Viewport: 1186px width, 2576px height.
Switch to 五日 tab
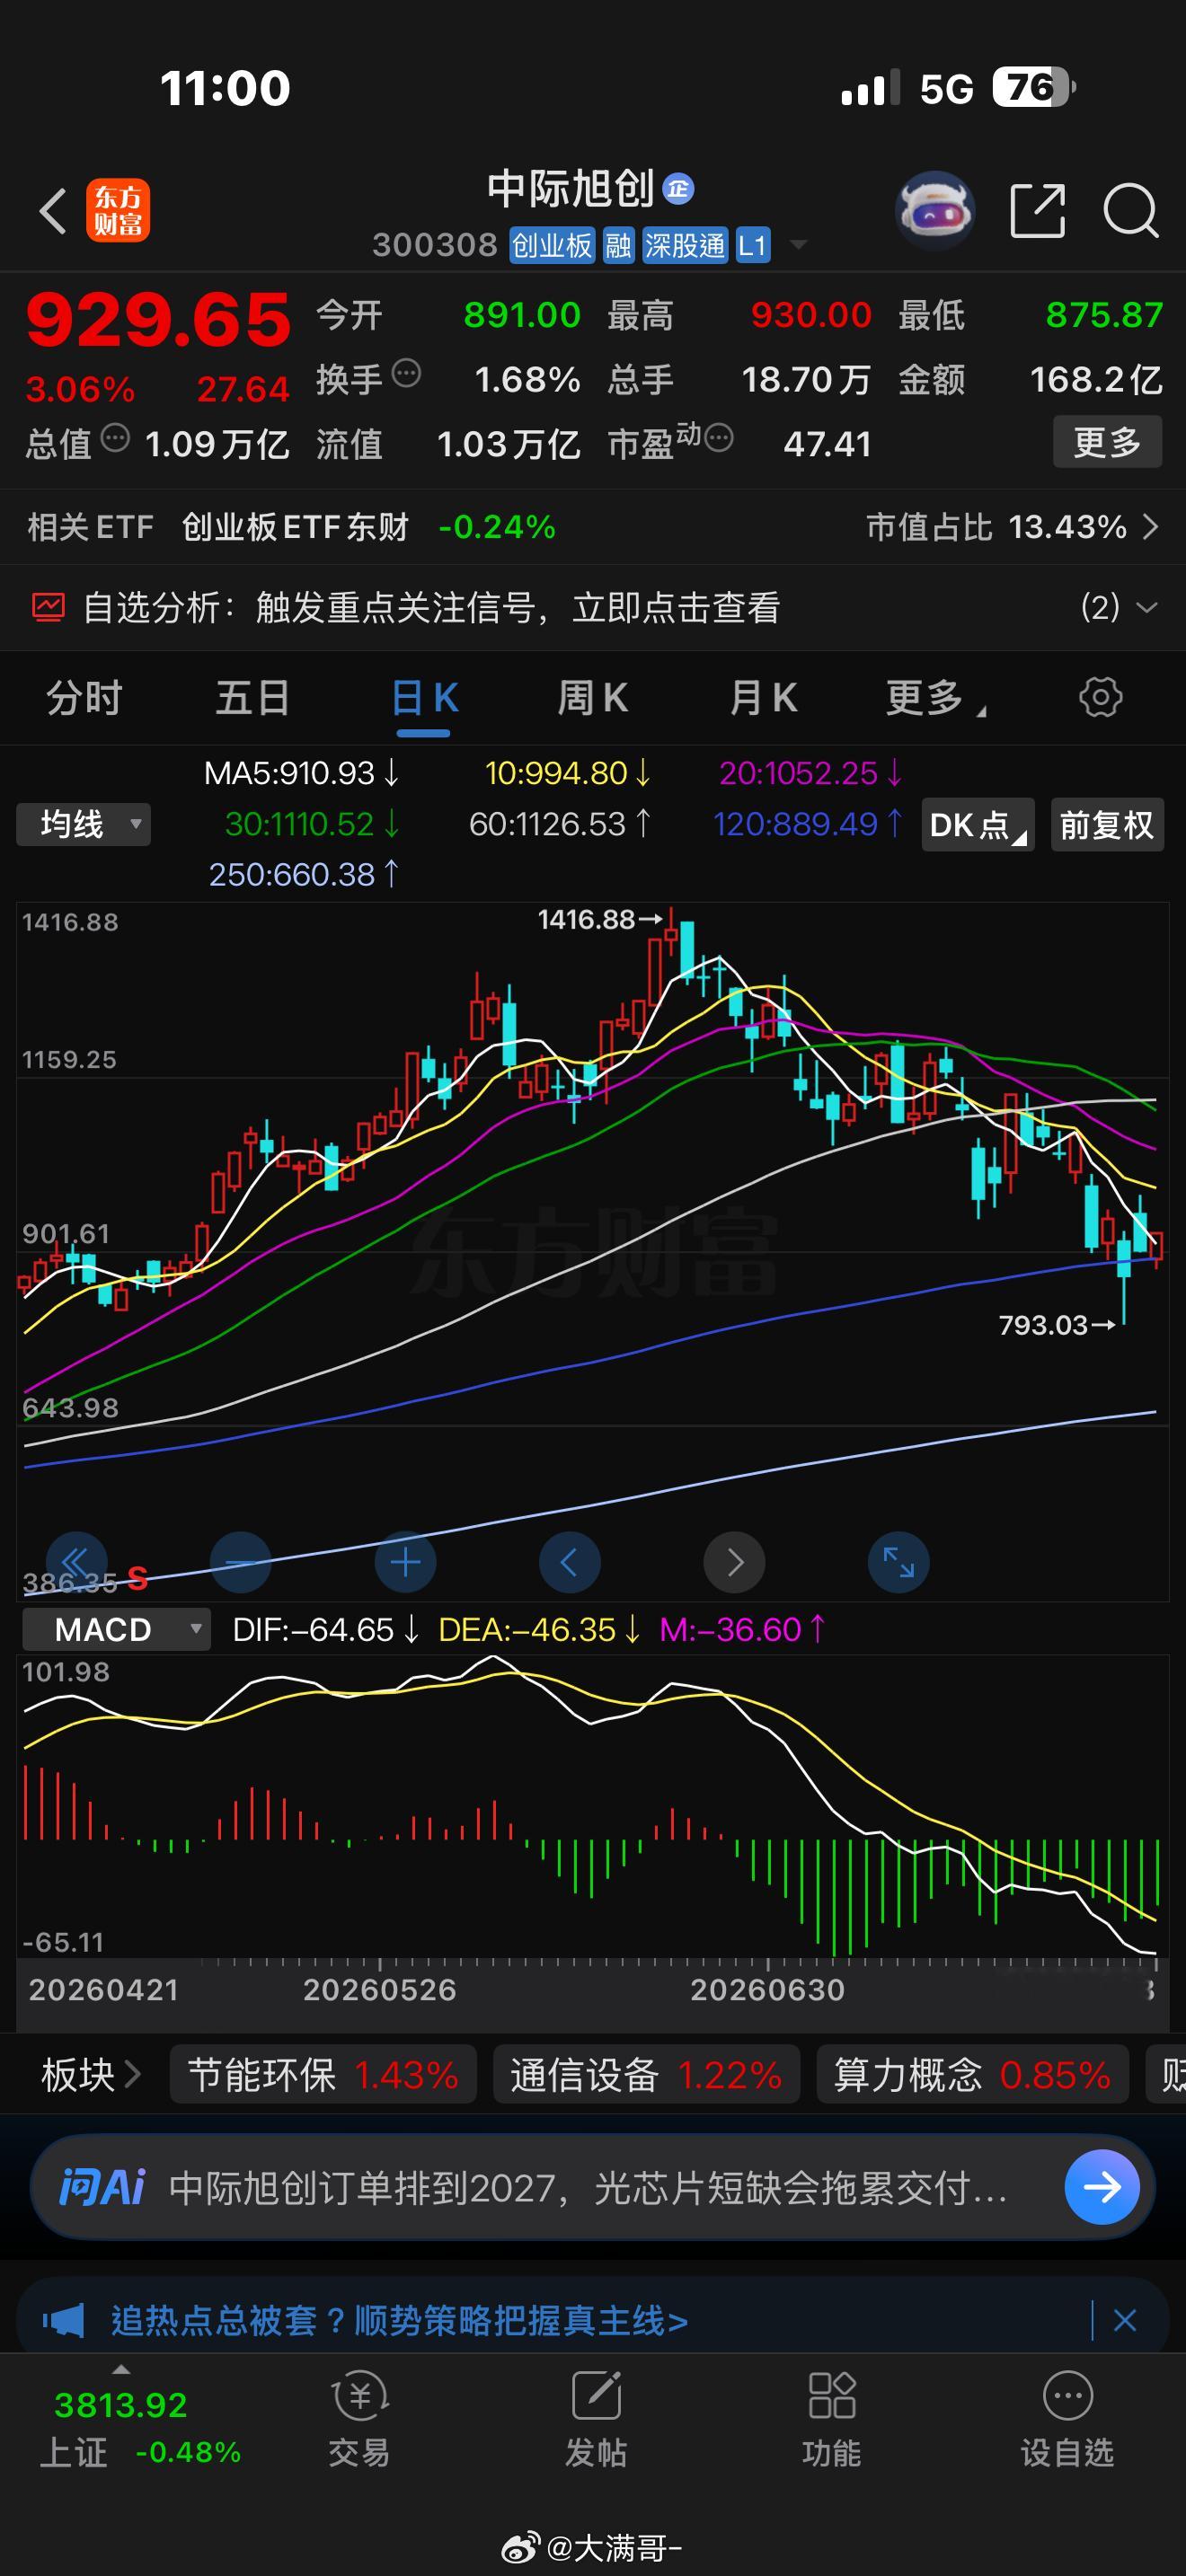pos(253,697)
